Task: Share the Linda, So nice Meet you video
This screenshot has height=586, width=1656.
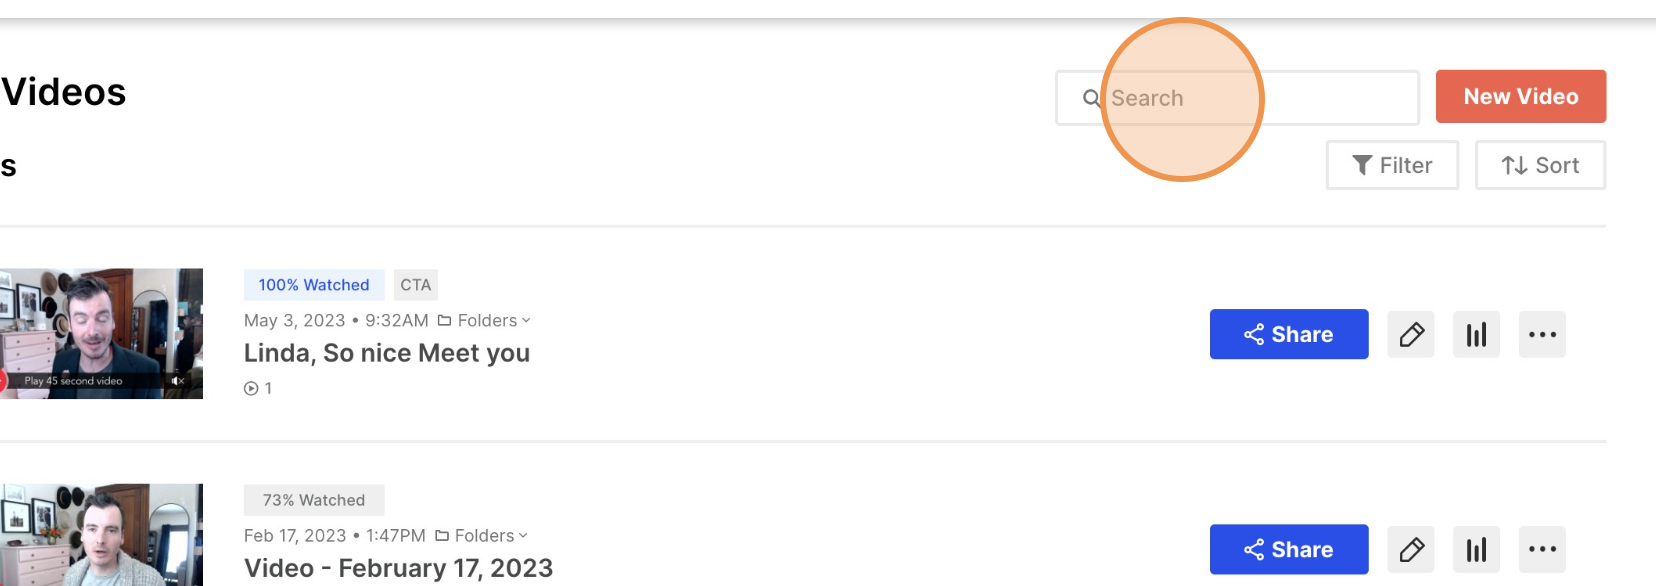Action: [1289, 334]
